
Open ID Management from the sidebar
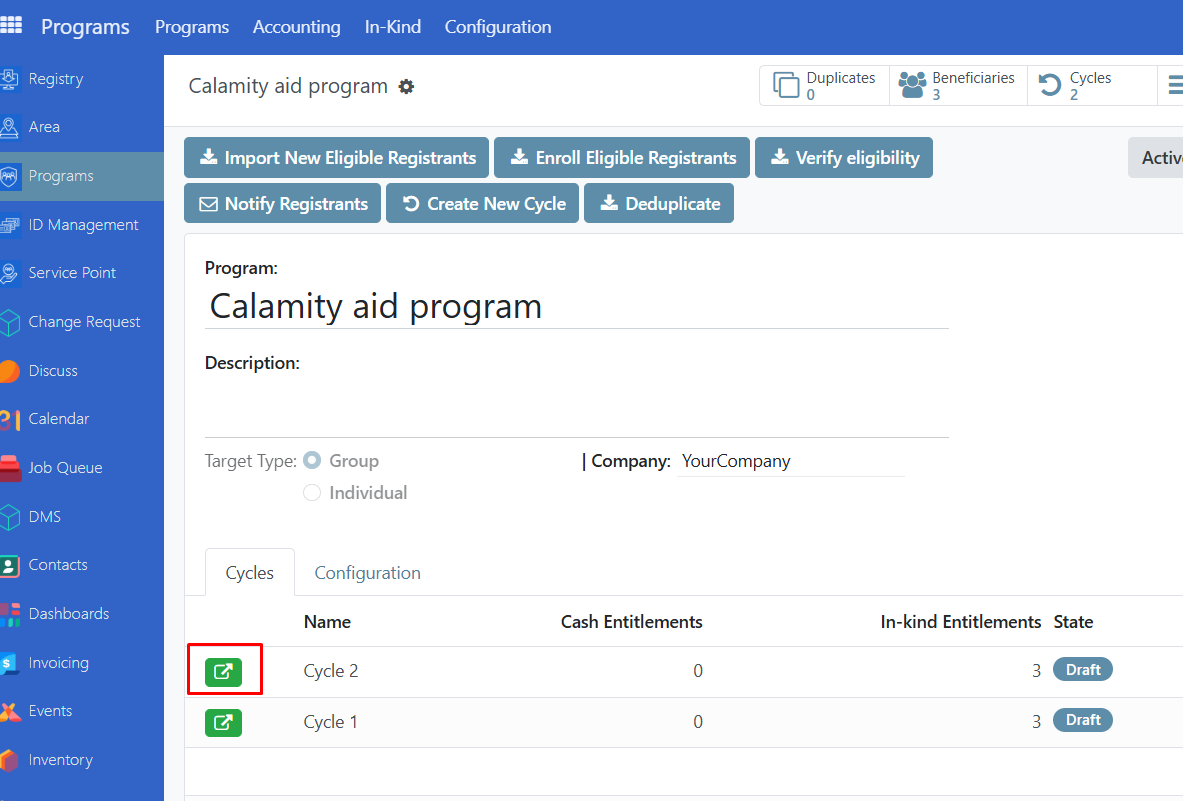point(83,225)
